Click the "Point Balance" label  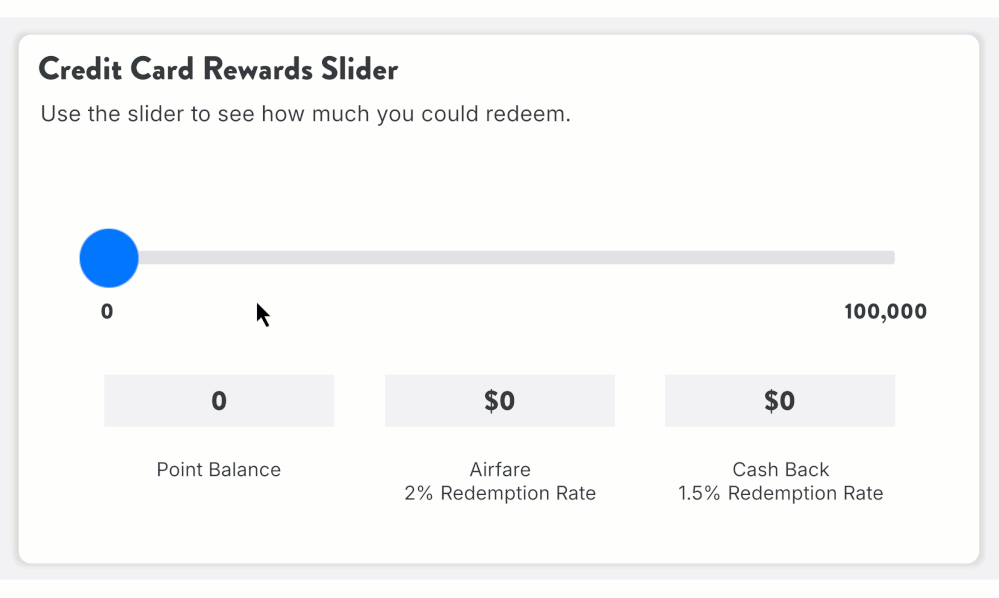tap(219, 470)
